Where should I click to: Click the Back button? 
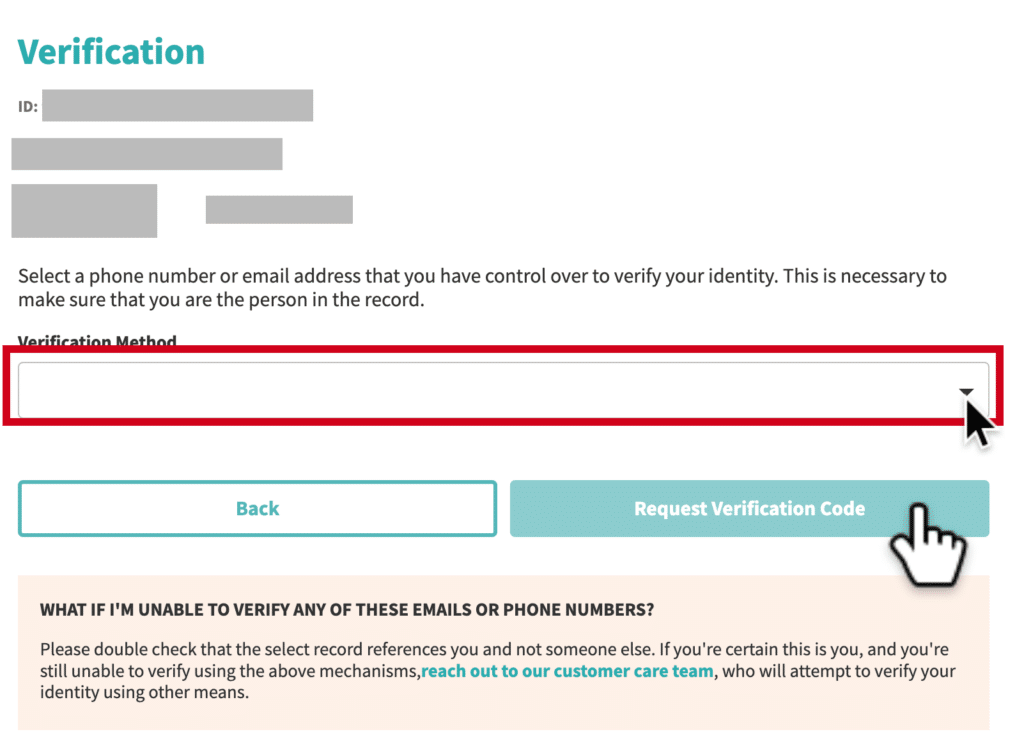pyautogui.click(x=257, y=509)
